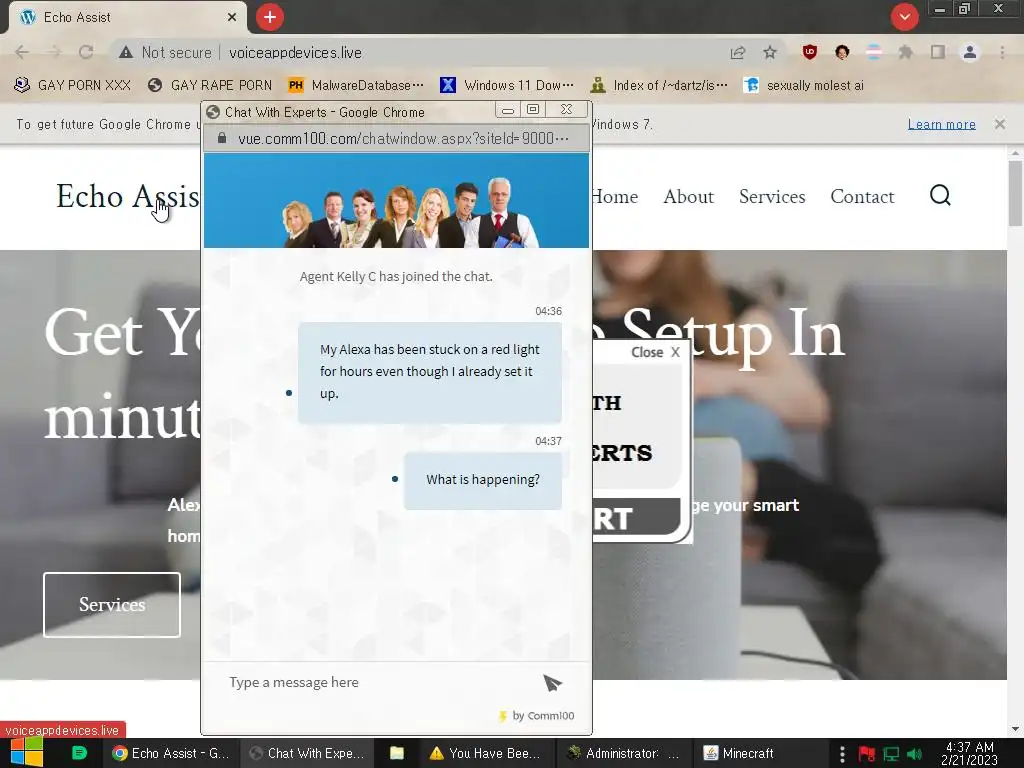The height and width of the screenshot is (768, 1024).
Task: Click the Windows Start button
Action: coord(27,752)
